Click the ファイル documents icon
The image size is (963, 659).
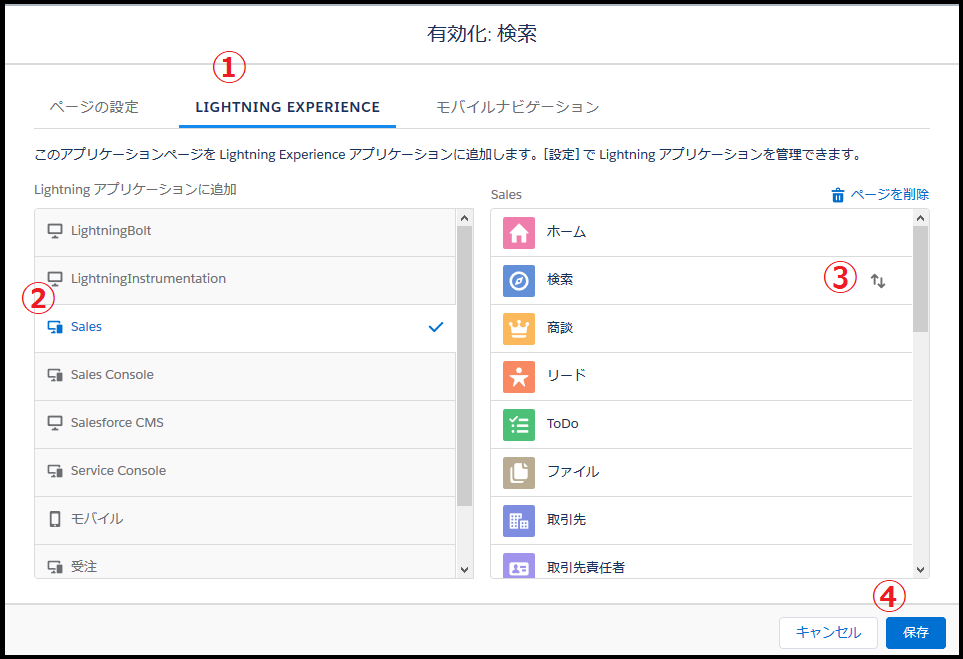pyautogui.click(x=518, y=472)
